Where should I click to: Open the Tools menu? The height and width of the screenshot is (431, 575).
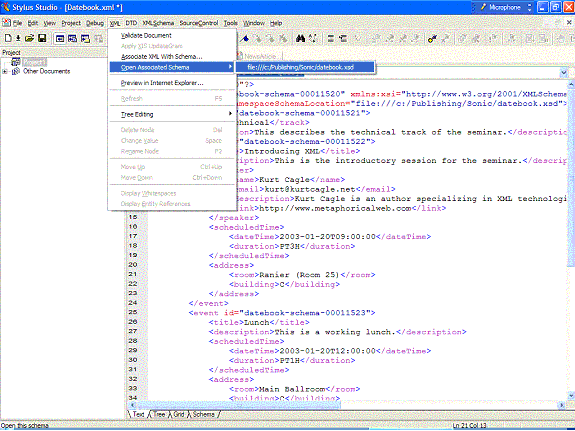[231, 23]
